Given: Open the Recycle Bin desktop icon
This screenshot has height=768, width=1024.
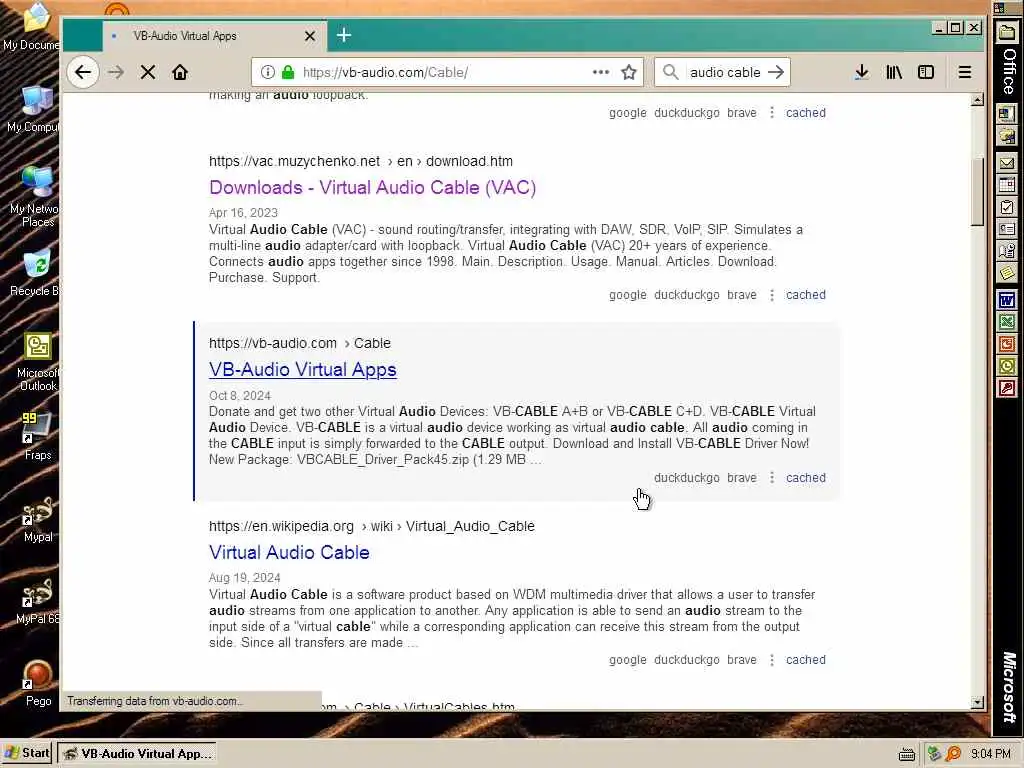Looking at the screenshot, I should coord(35,272).
